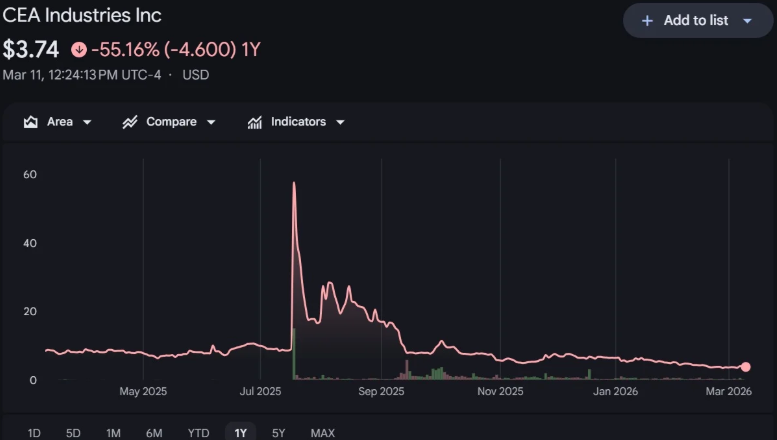The image size is (777, 440).
Task: Choose the 6M time range
Action: pyautogui.click(x=154, y=432)
